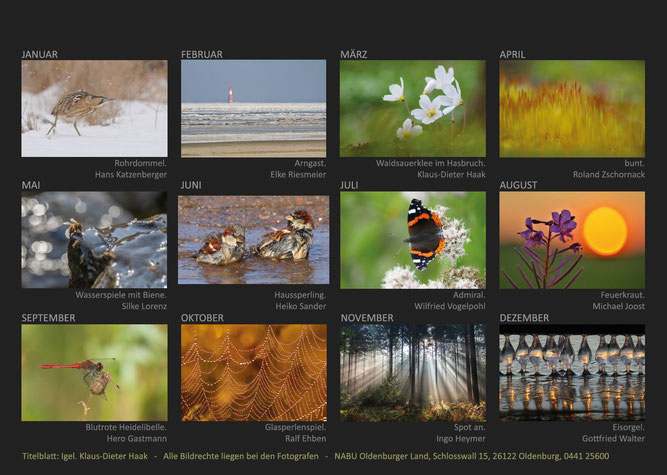Click the AUGUST month heading
The height and width of the screenshot is (475, 667).
coord(518,185)
